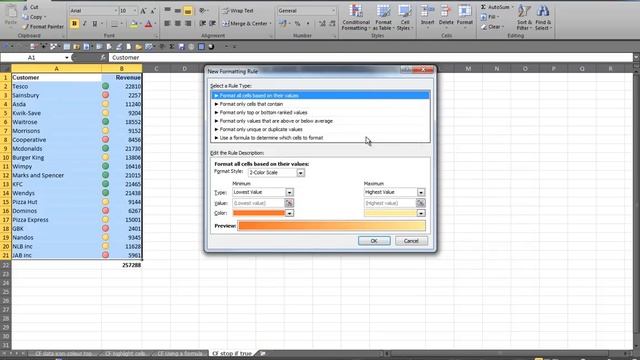
Task: Open the text Orientation options
Action: [x=203, y=11]
